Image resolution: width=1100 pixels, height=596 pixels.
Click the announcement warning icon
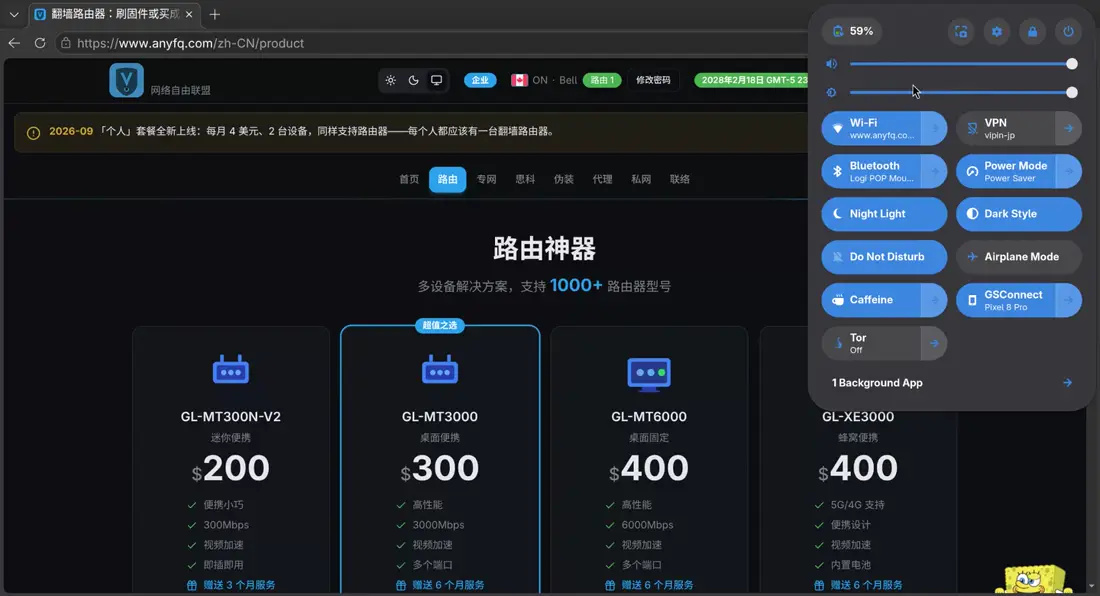[33, 133]
